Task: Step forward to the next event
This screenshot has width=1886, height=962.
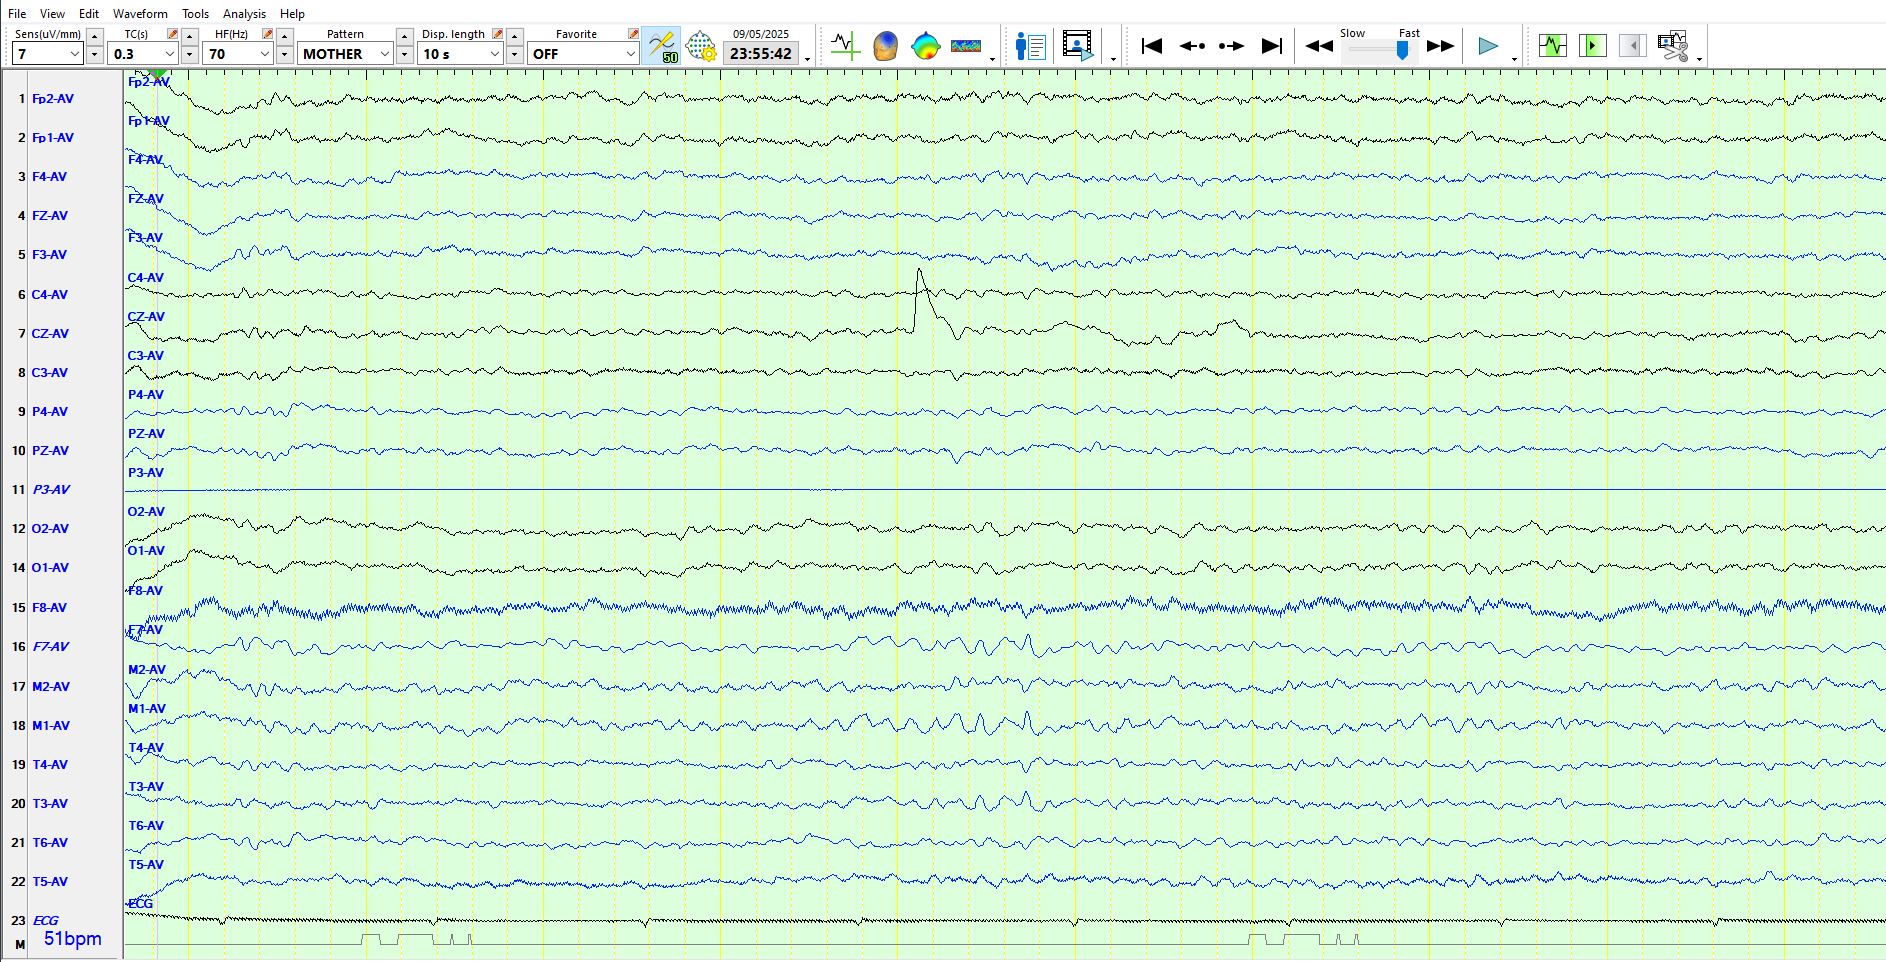Action: 1232,46
